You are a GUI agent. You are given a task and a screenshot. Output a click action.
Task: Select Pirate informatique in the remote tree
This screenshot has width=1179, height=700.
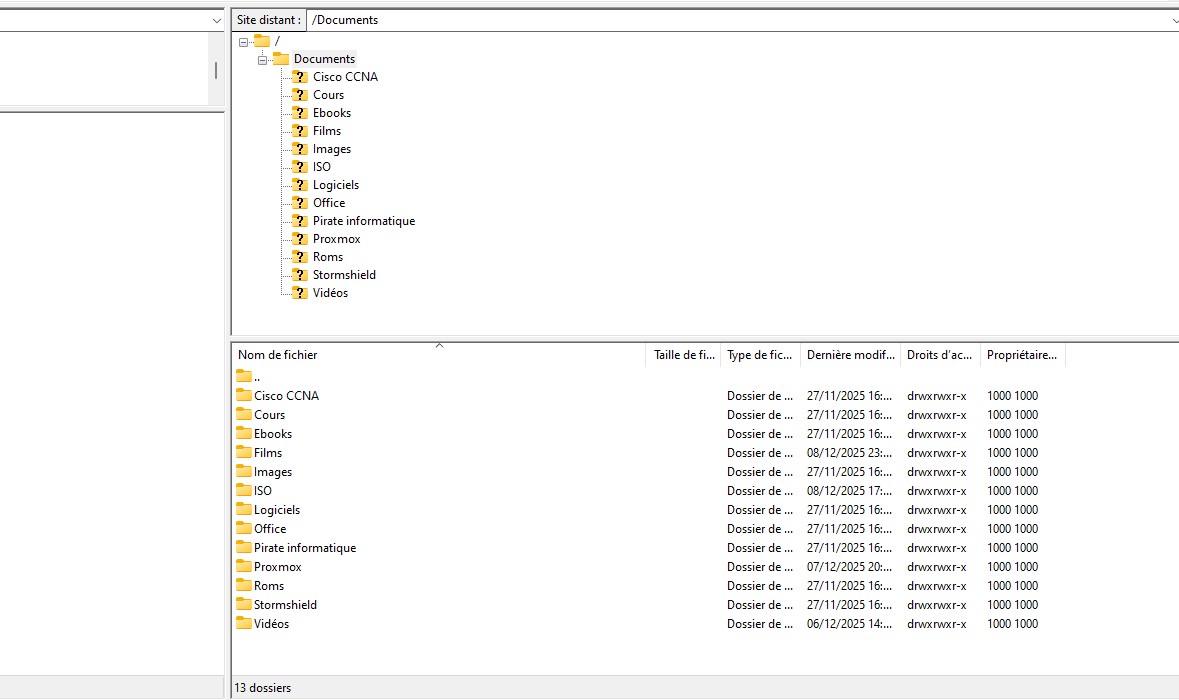tap(363, 221)
